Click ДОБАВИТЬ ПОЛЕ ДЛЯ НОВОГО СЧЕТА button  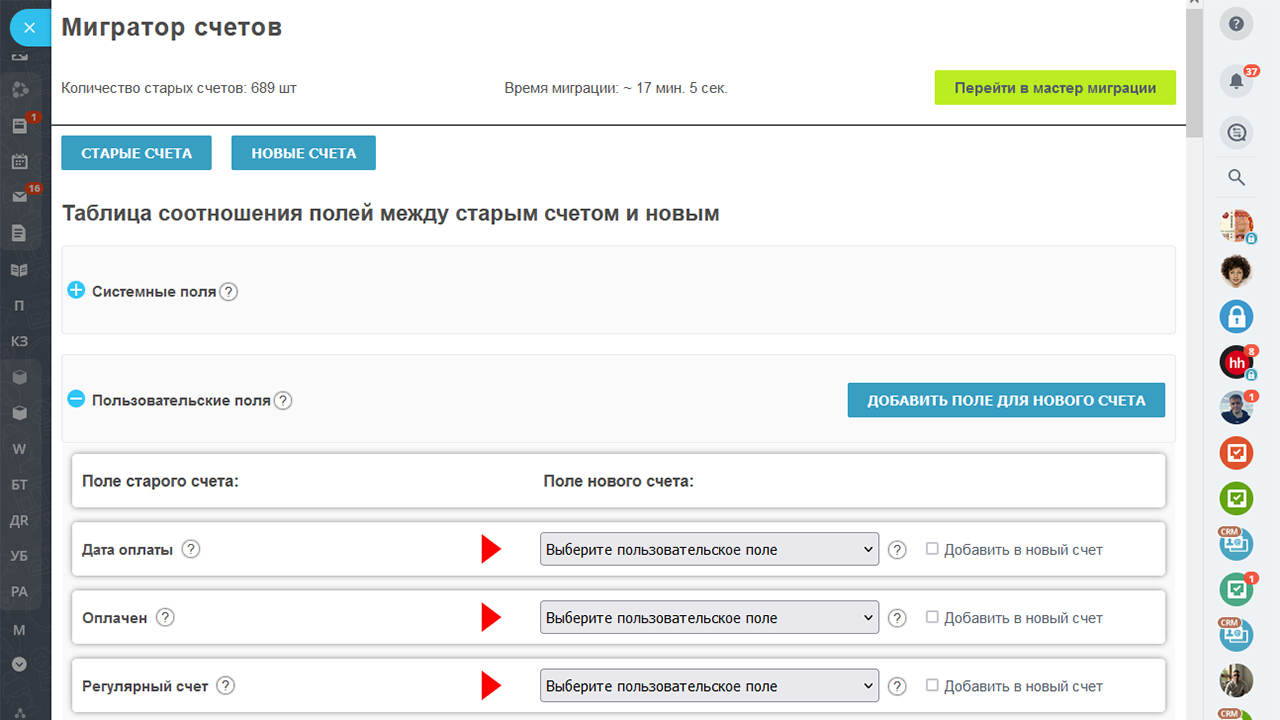(x=1006, y=400)
